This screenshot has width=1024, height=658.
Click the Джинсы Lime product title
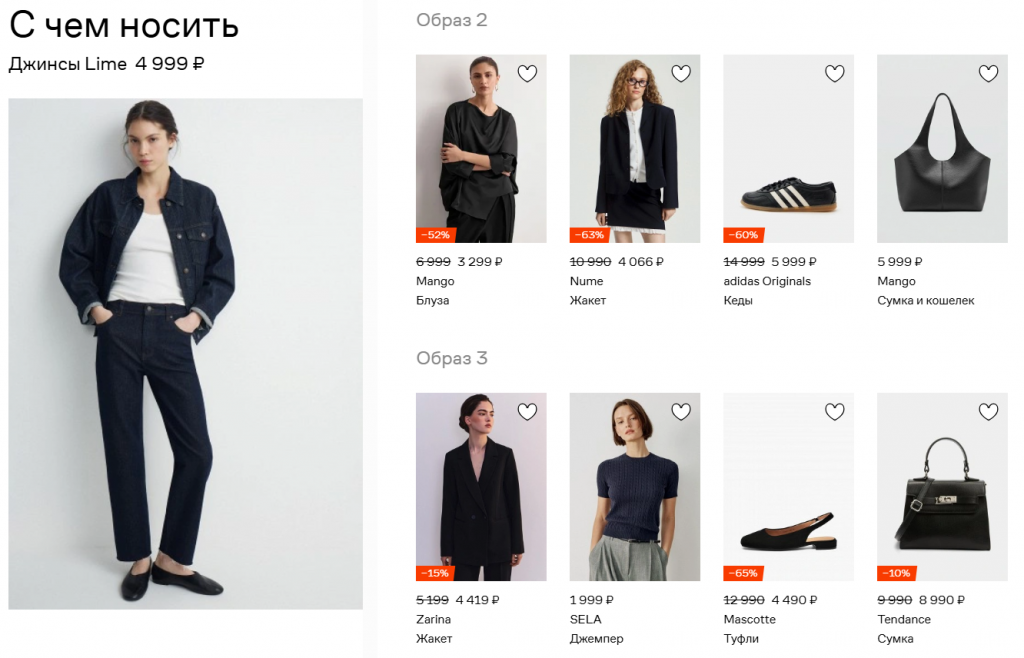tap(67, 64)
